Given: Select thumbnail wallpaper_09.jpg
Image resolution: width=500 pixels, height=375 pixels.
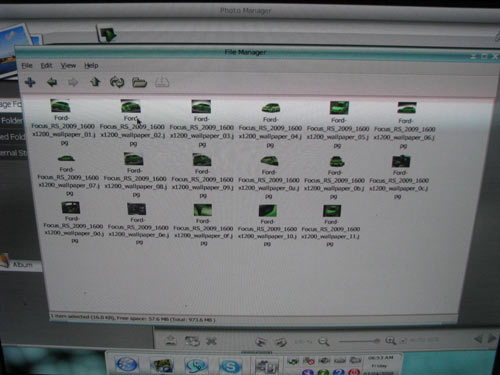Looking at the screenshot, I should click(202, 160).
